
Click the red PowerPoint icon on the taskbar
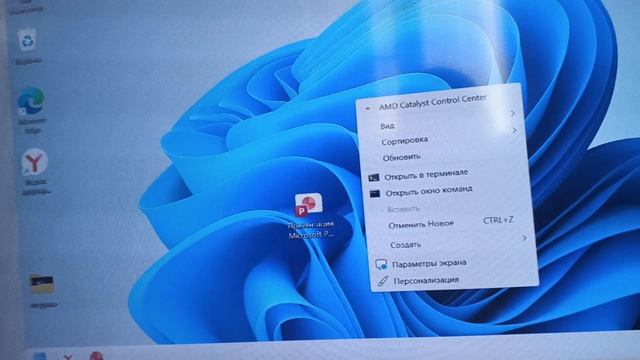pyautogui.click(x=96, y=356)
